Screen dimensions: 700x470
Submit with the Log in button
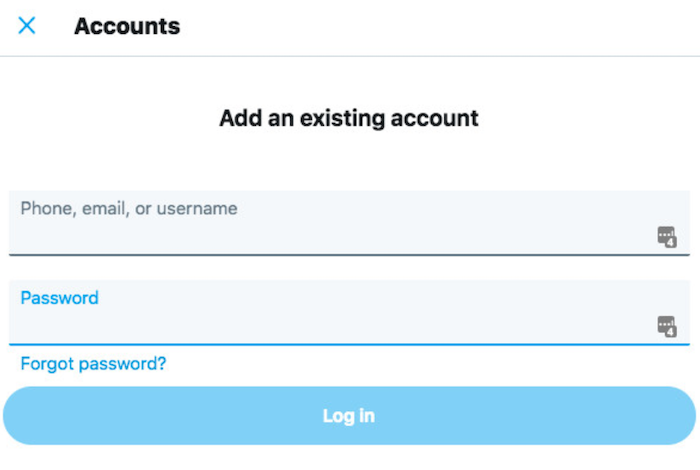coord(349,416)
